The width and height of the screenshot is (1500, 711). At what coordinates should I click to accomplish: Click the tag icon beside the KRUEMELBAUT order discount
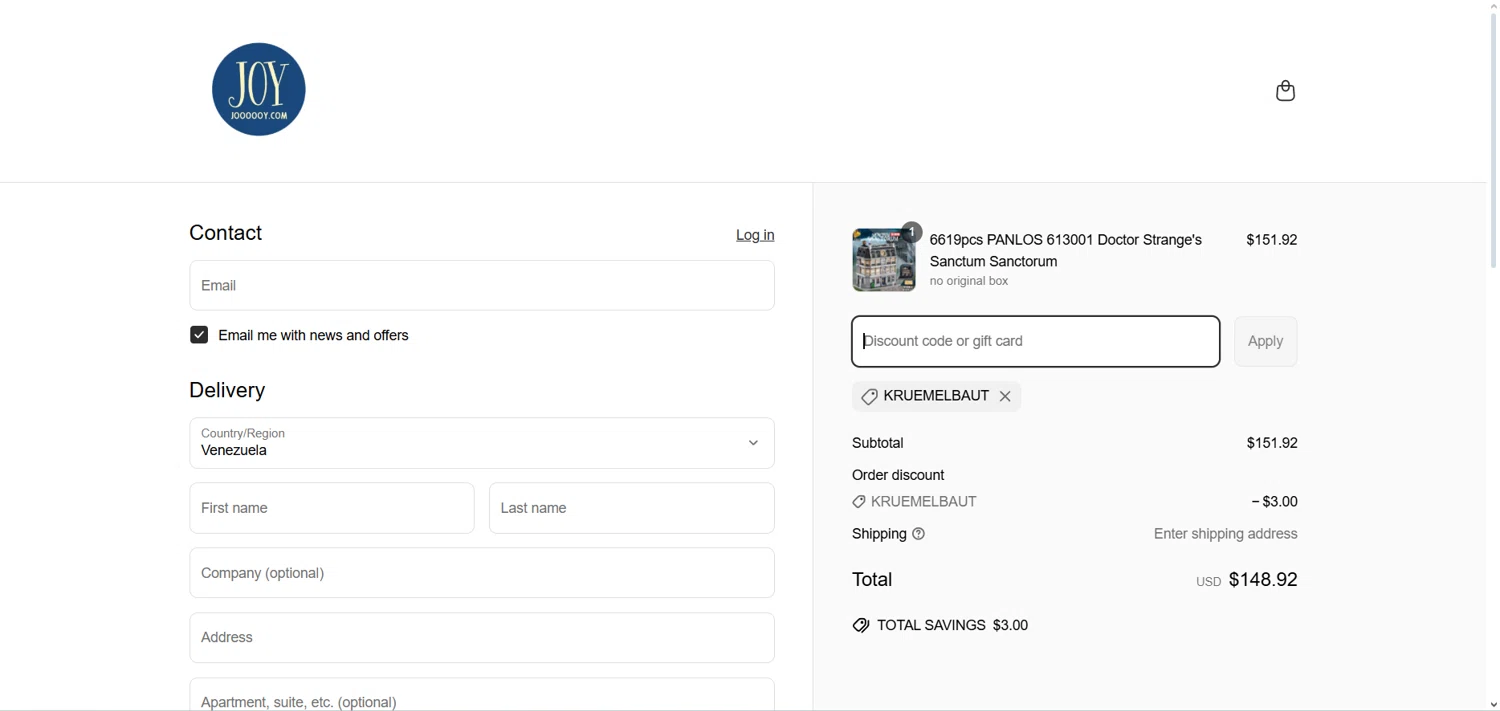(x=859, y=502)
